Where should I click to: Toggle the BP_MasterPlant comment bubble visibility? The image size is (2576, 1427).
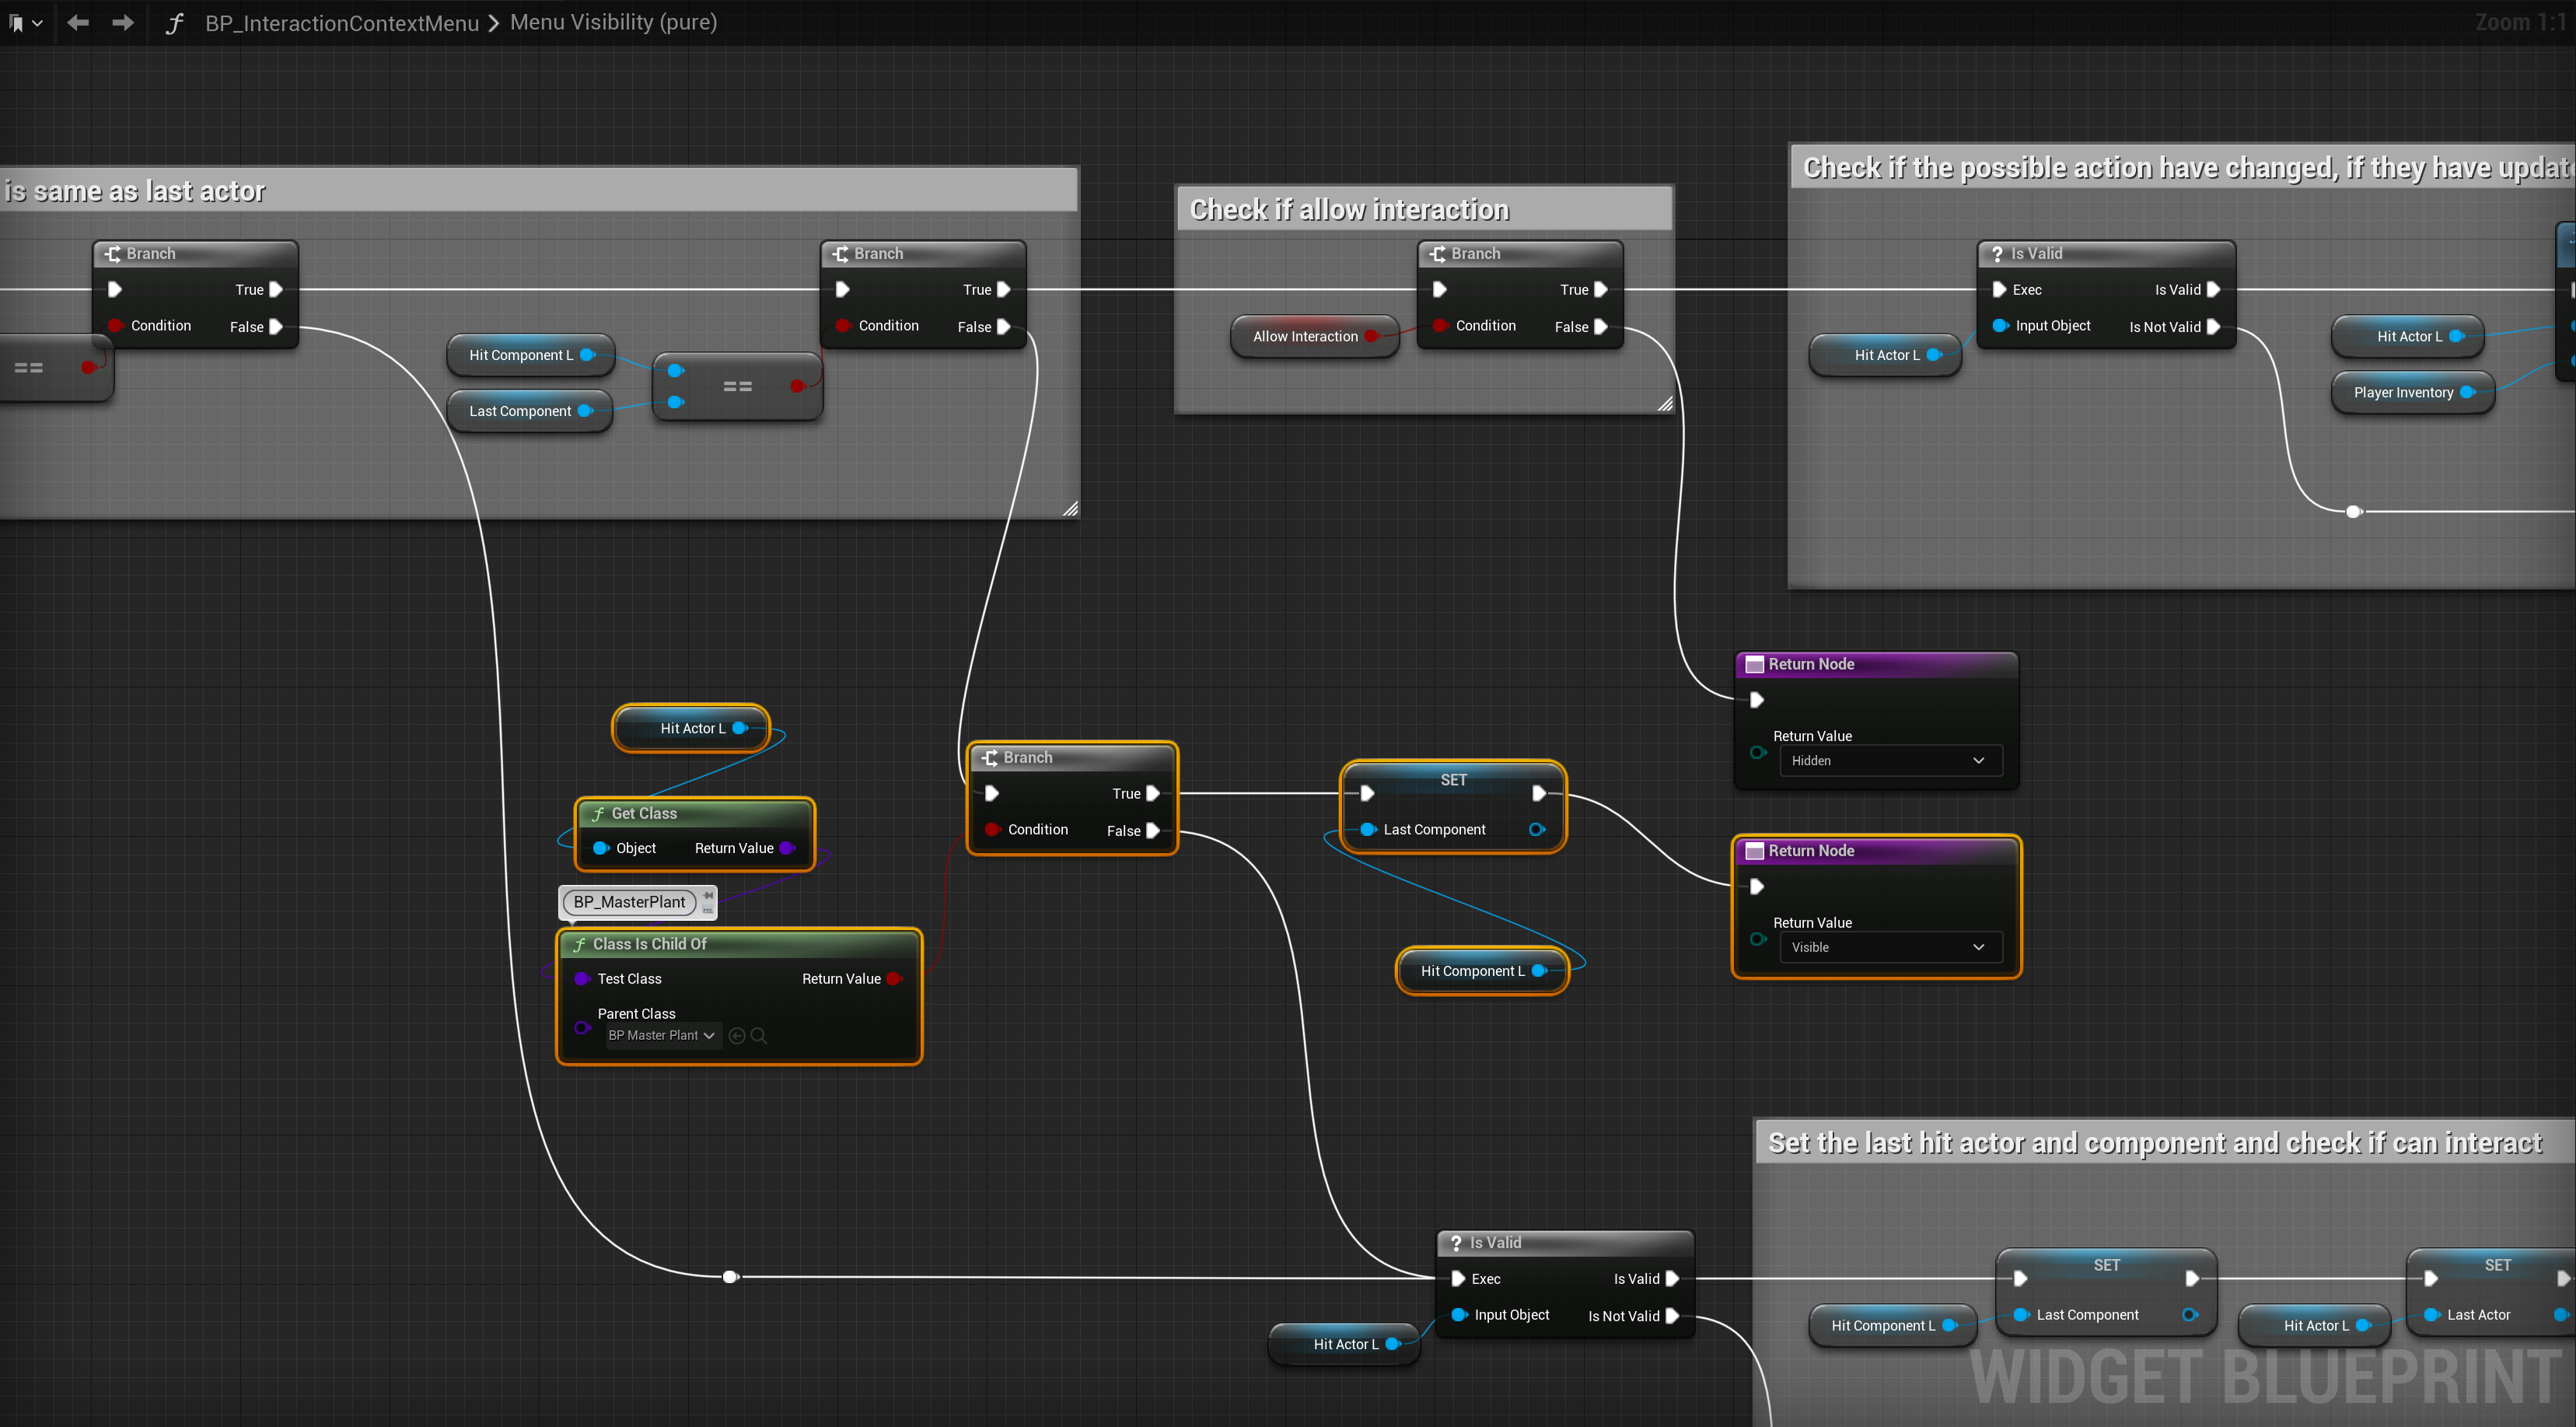click(x=708, y=909)
